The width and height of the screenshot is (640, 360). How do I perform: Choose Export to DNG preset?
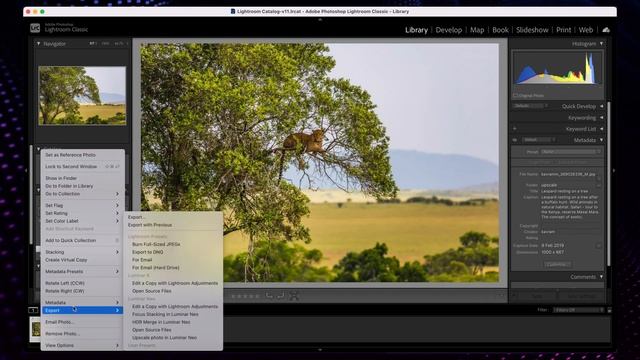tap(173, 252)
